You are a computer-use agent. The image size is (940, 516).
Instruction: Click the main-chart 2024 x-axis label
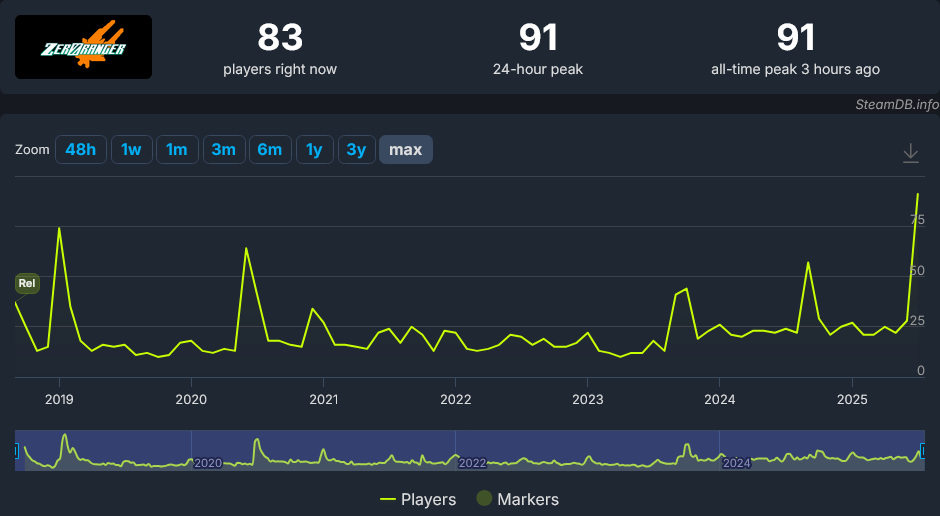(x=719, y=399)
